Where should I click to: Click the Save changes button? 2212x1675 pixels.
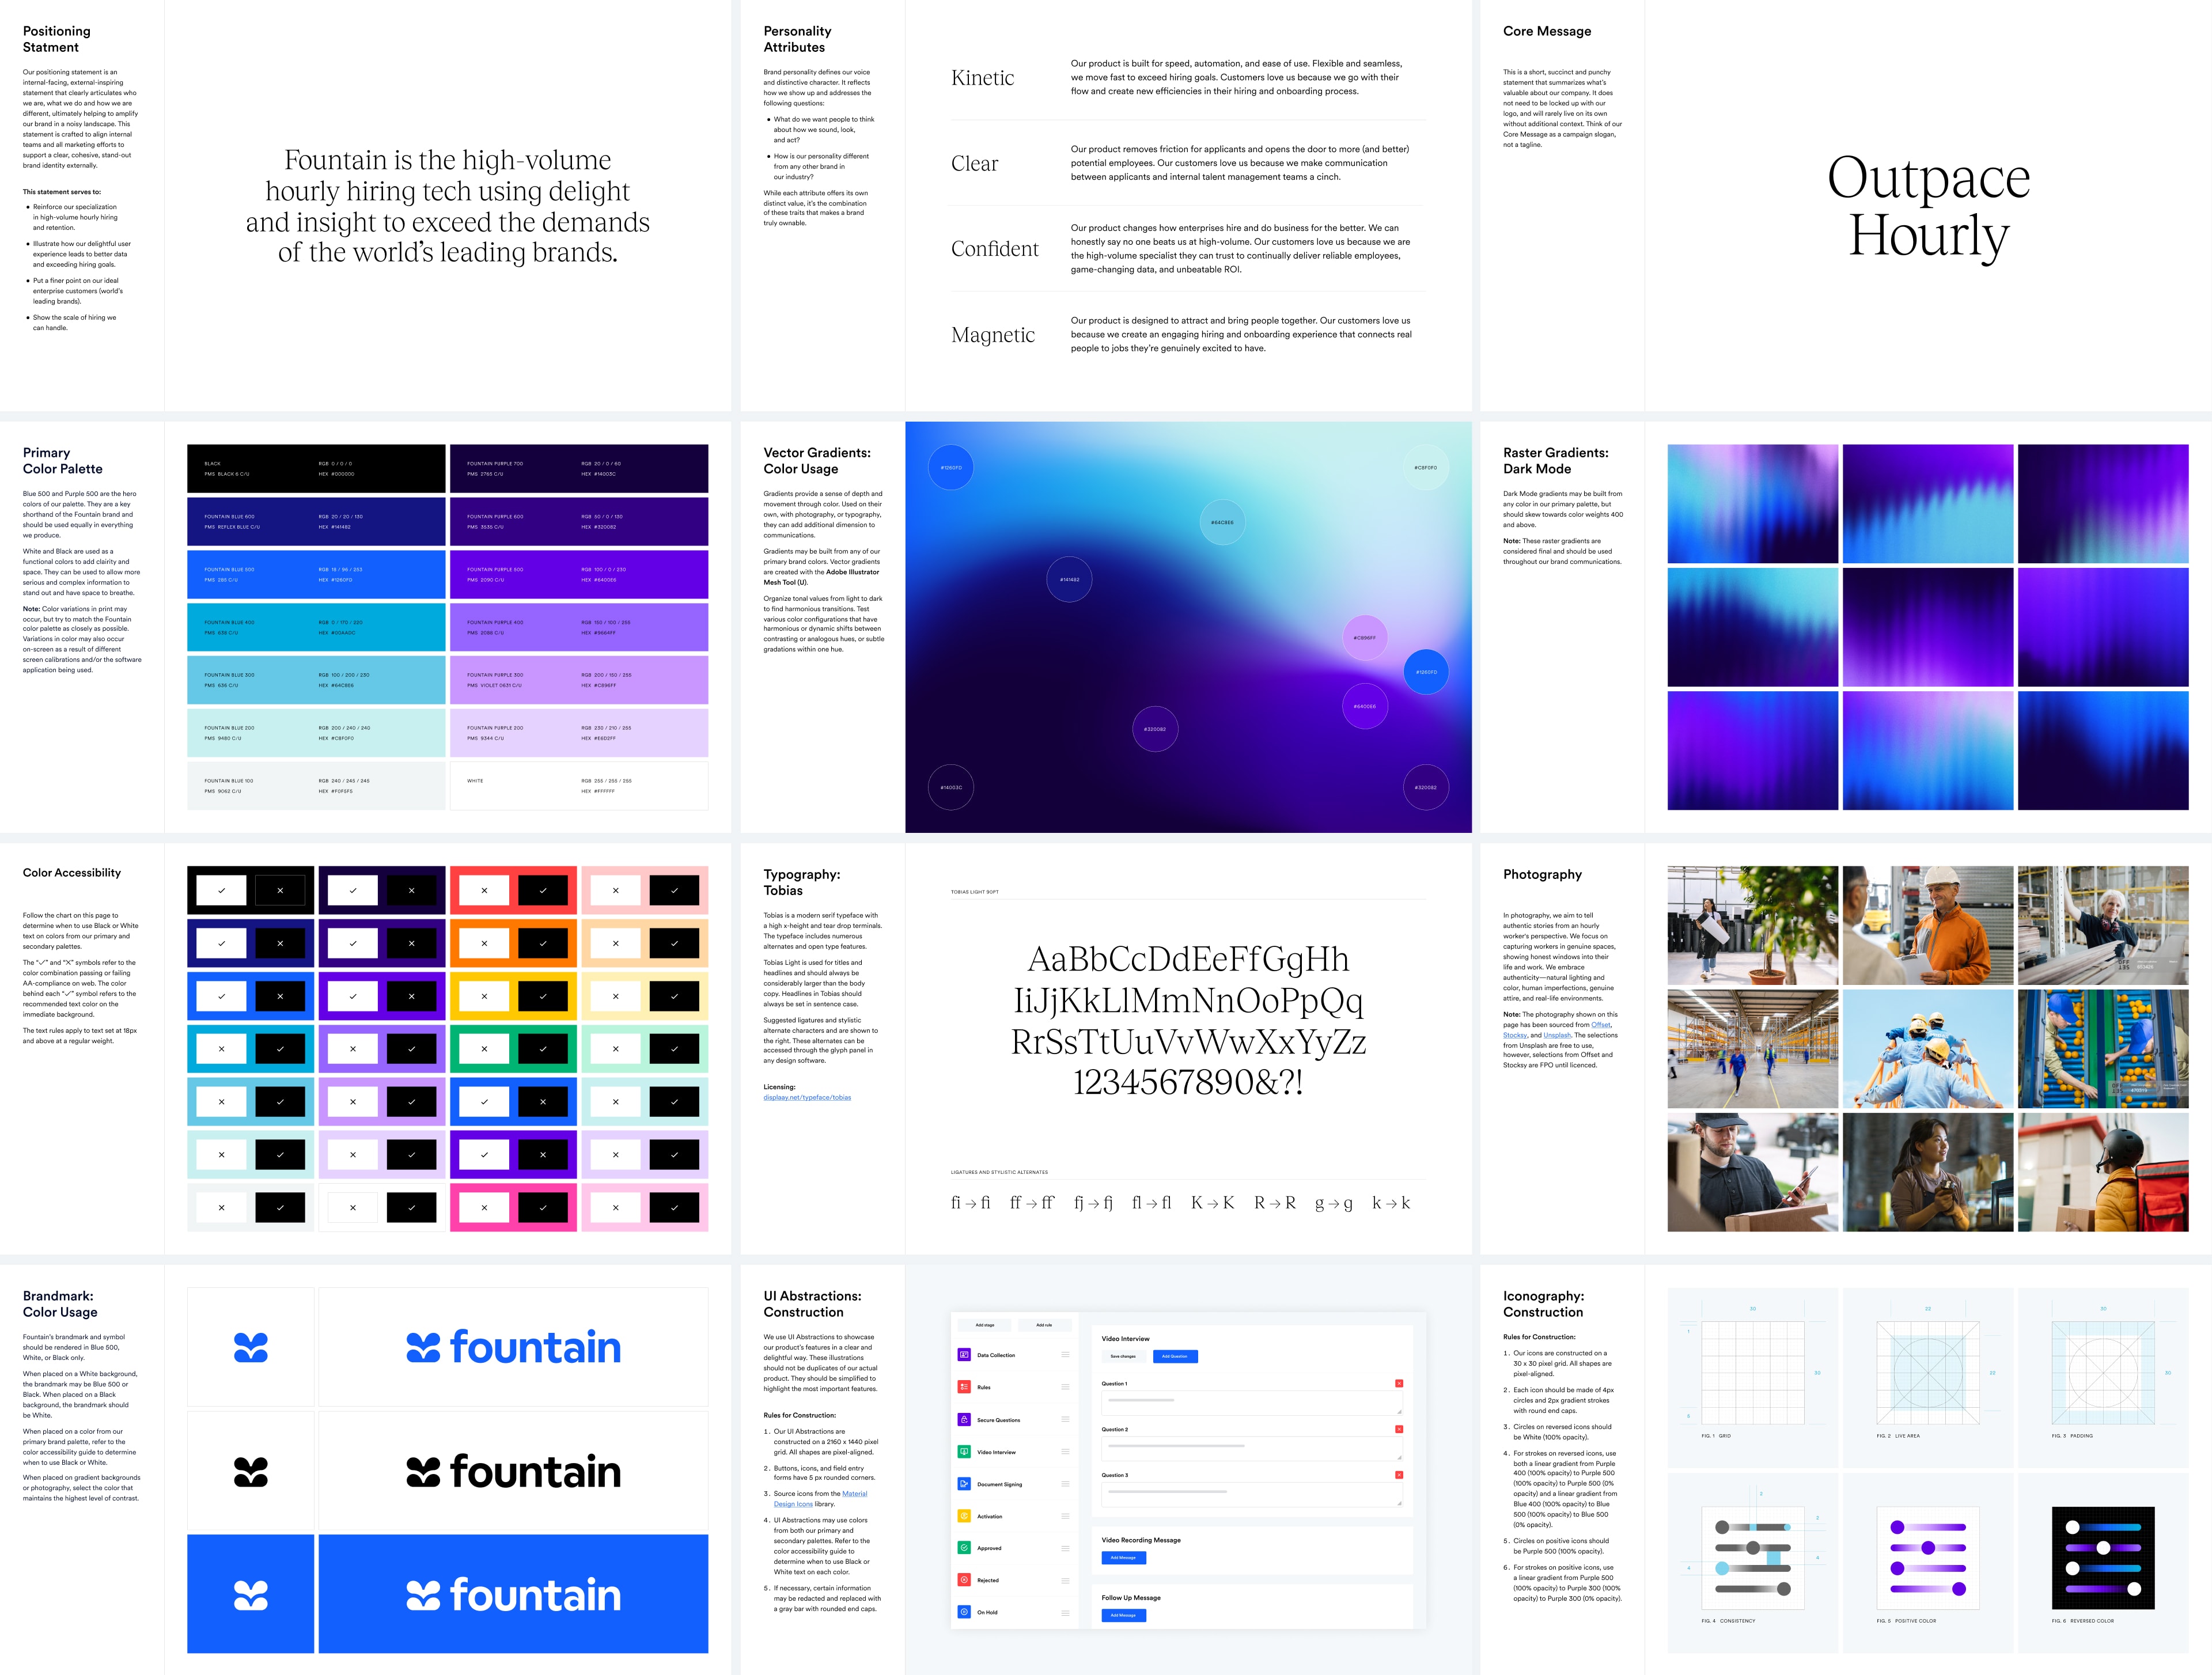coord(1123,1356)
